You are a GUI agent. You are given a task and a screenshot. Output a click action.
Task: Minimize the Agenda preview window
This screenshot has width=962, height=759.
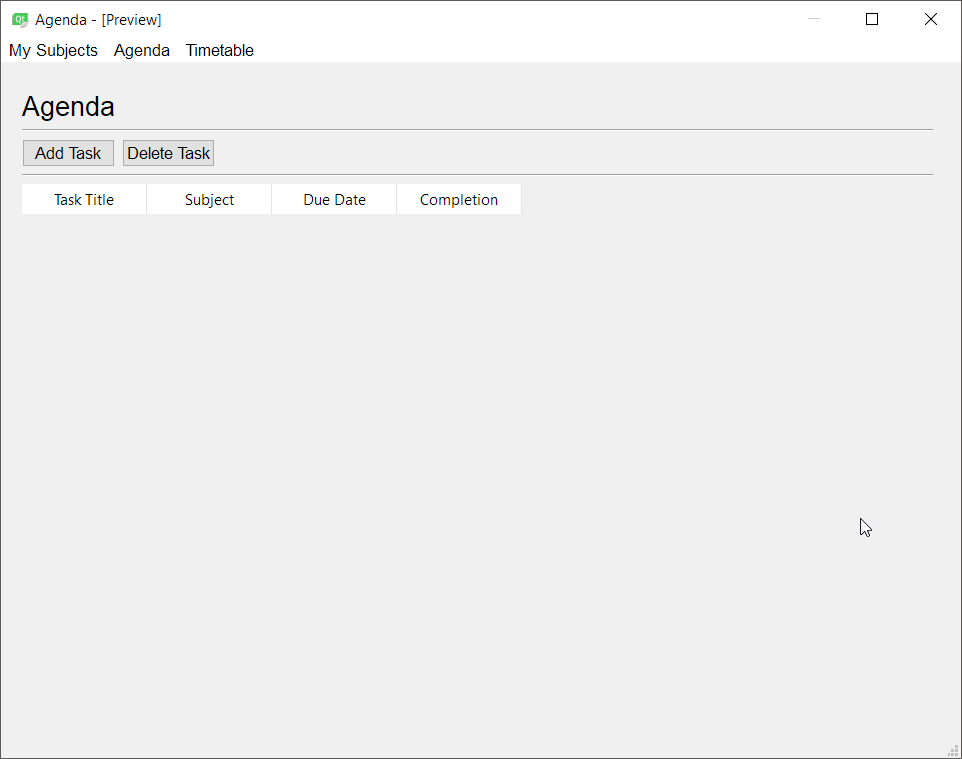pos(814,19)
